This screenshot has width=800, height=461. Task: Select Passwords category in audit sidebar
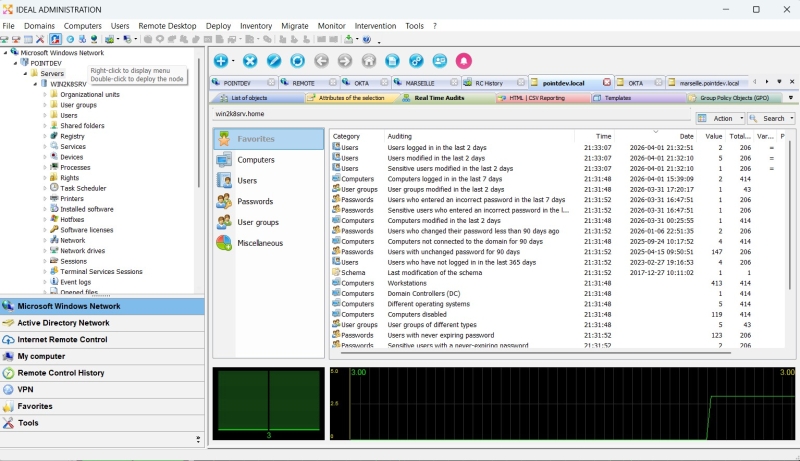pos(253,201)
